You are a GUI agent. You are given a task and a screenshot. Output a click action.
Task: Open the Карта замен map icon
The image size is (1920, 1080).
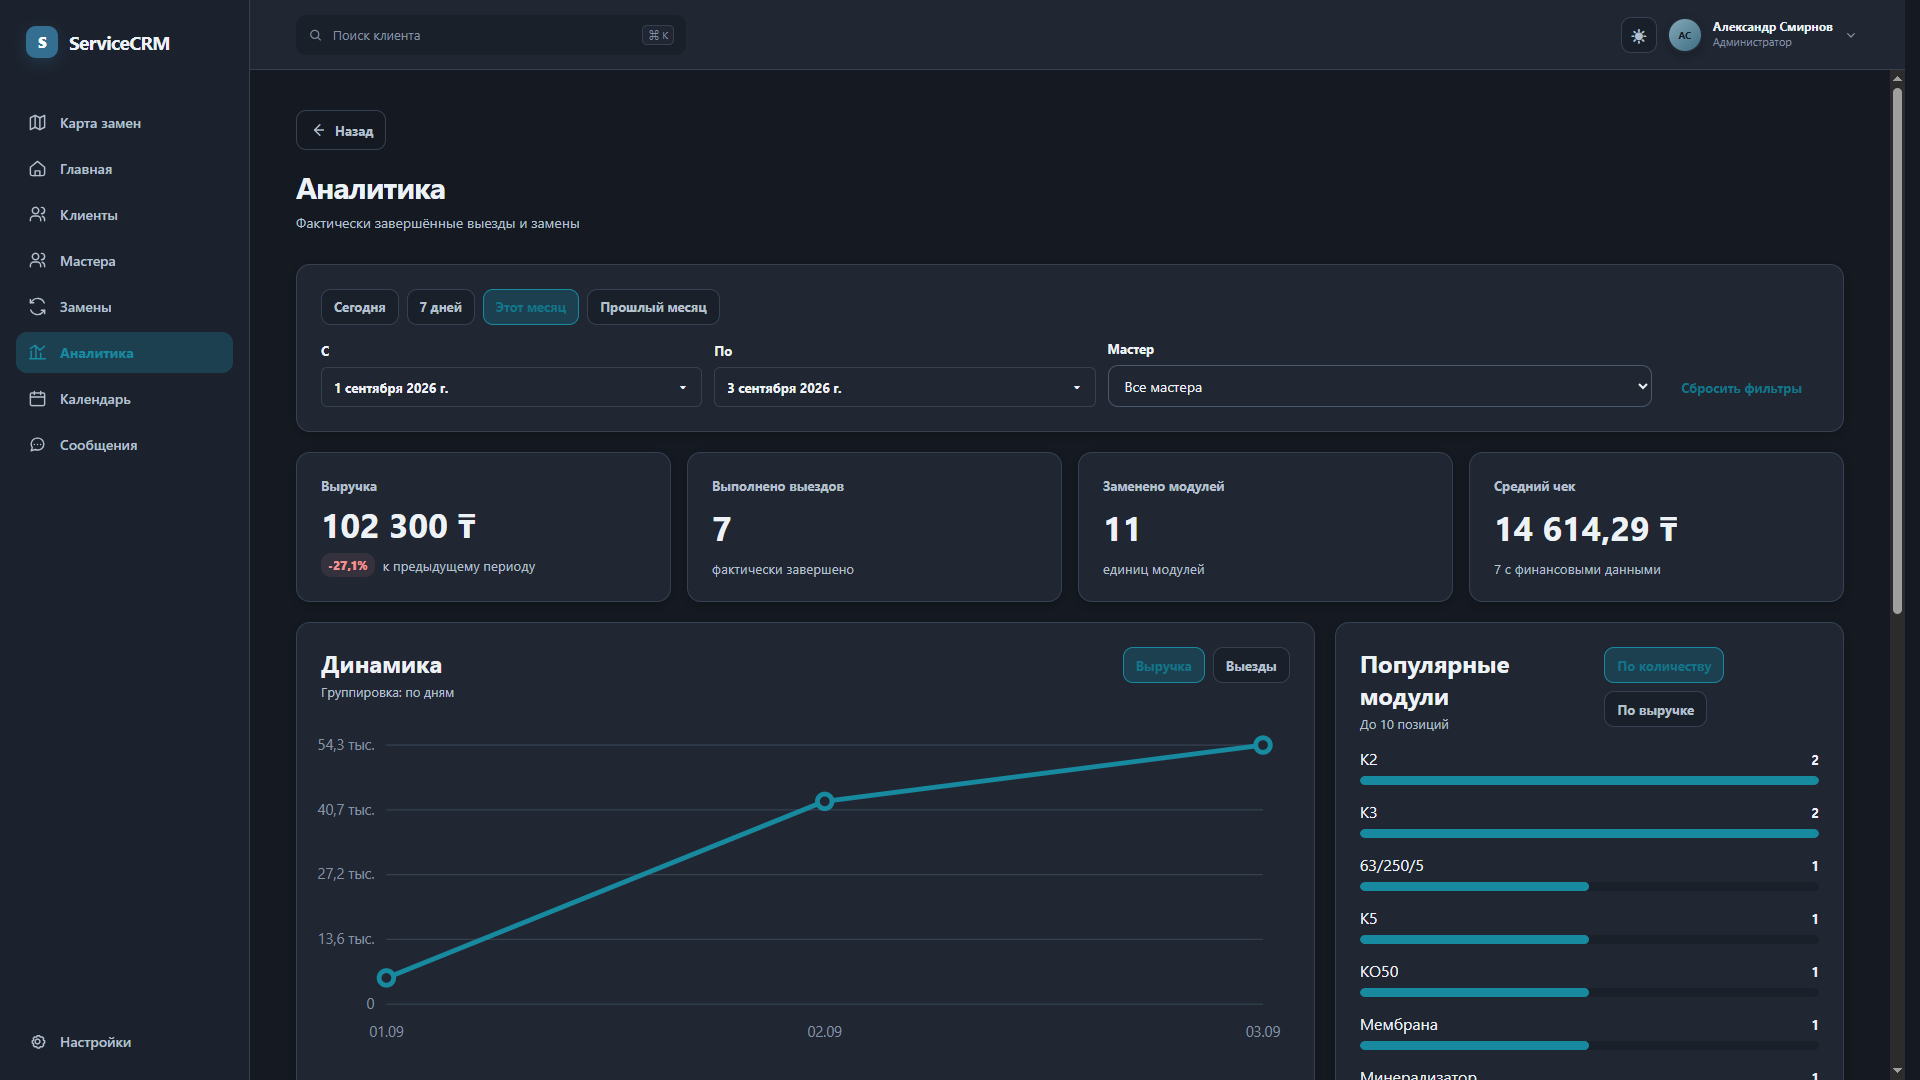[x=38, y=123]
